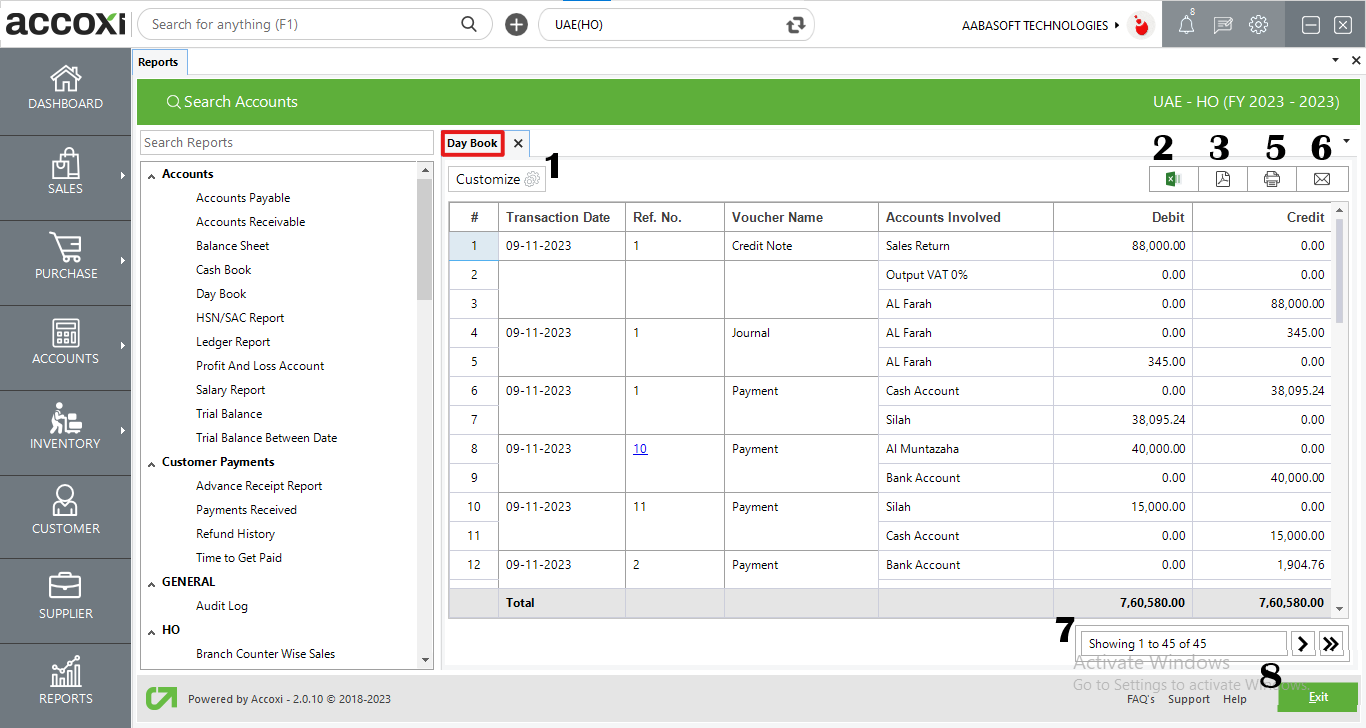1366x728 pixels.
Task: Click in the Search Reports field
Action: click(286, 142)
